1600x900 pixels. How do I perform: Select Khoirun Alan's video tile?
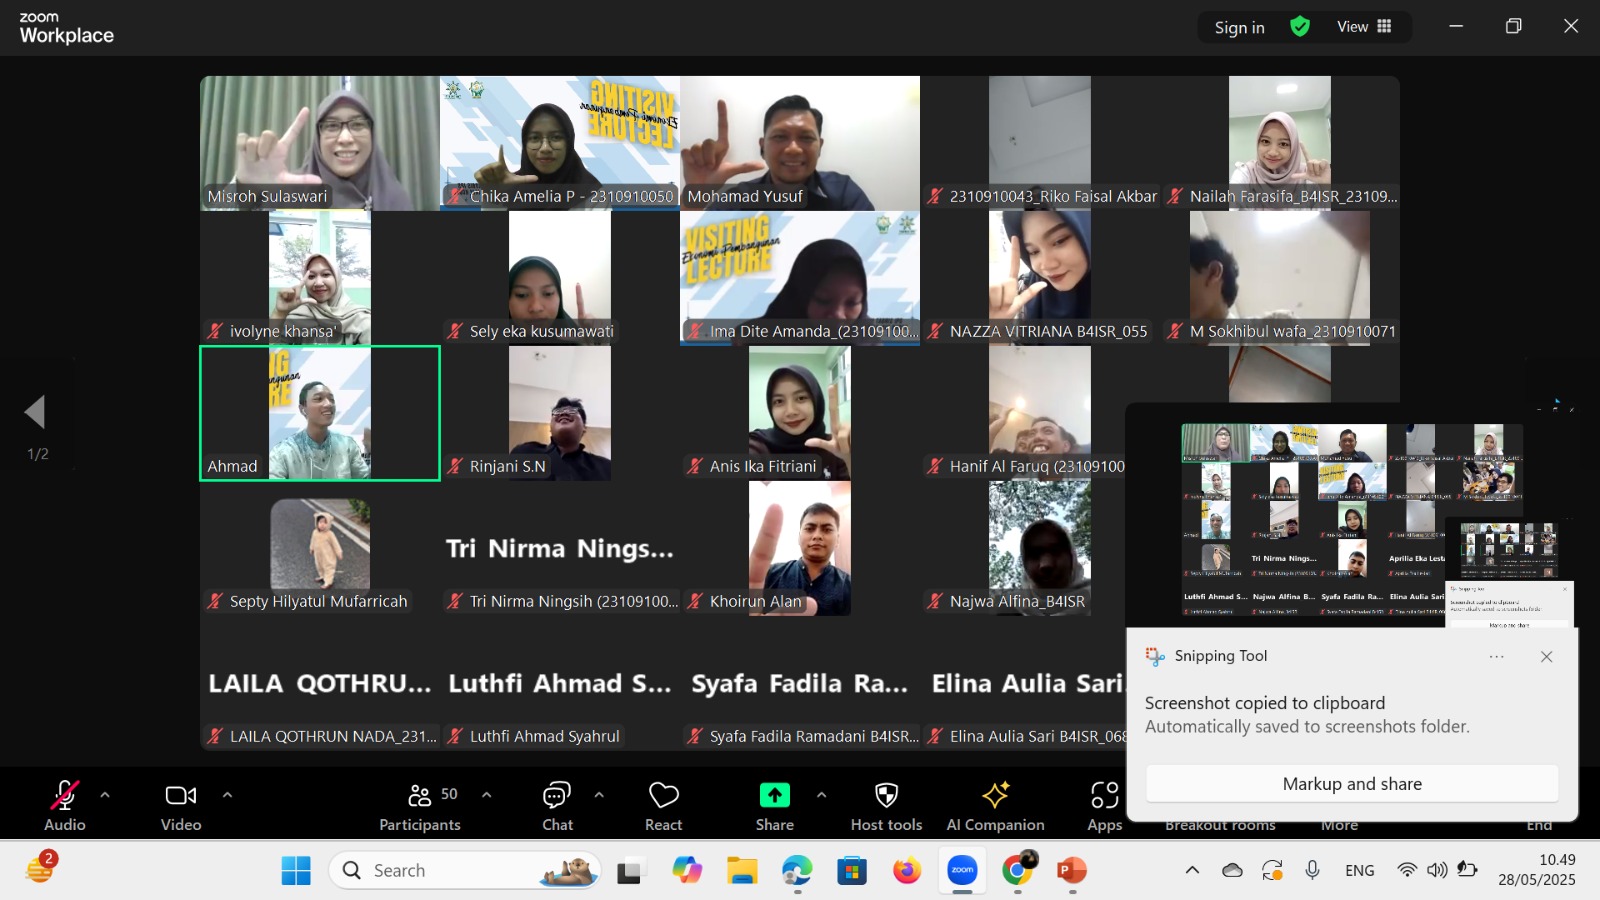(800, 548)
